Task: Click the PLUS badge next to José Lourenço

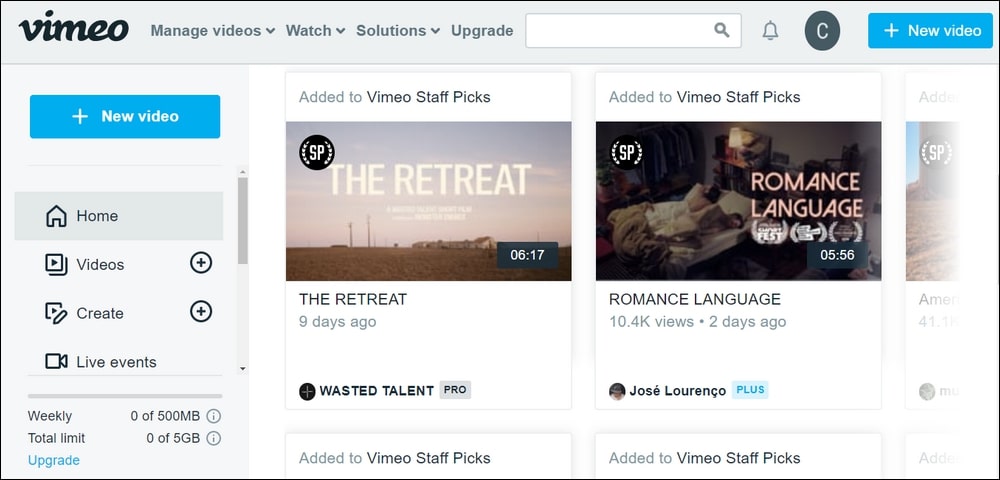Action: click(750, 390)
